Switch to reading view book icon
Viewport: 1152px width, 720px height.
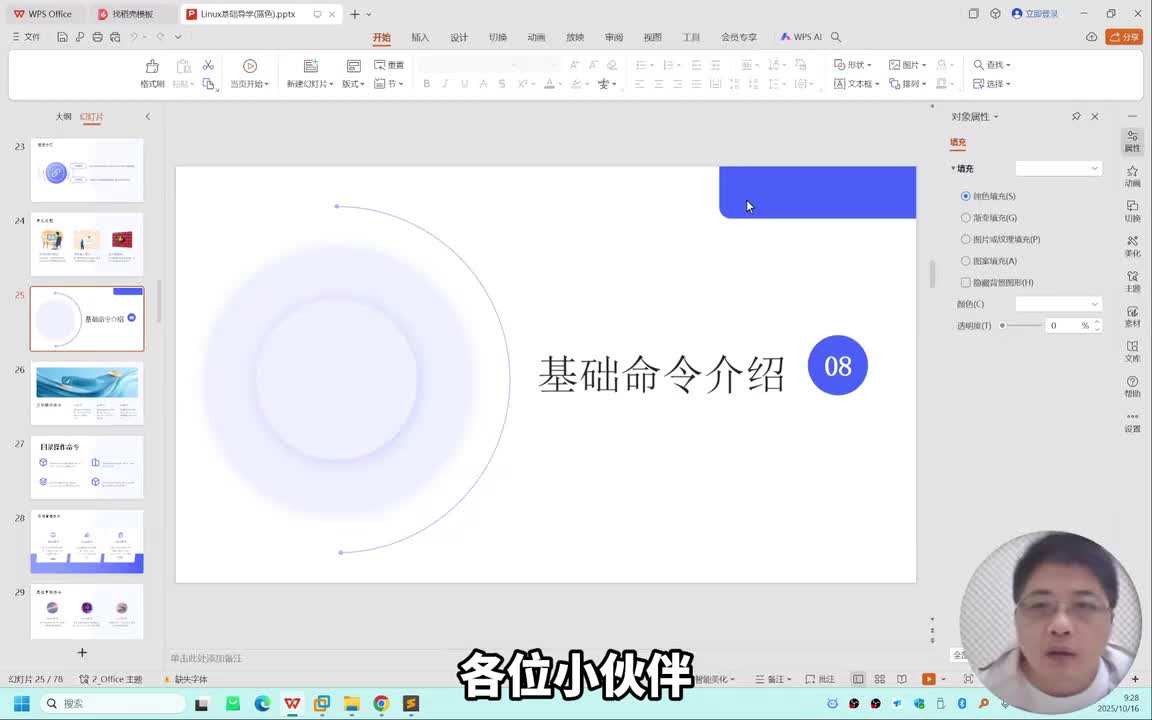(x=901, y=679)
